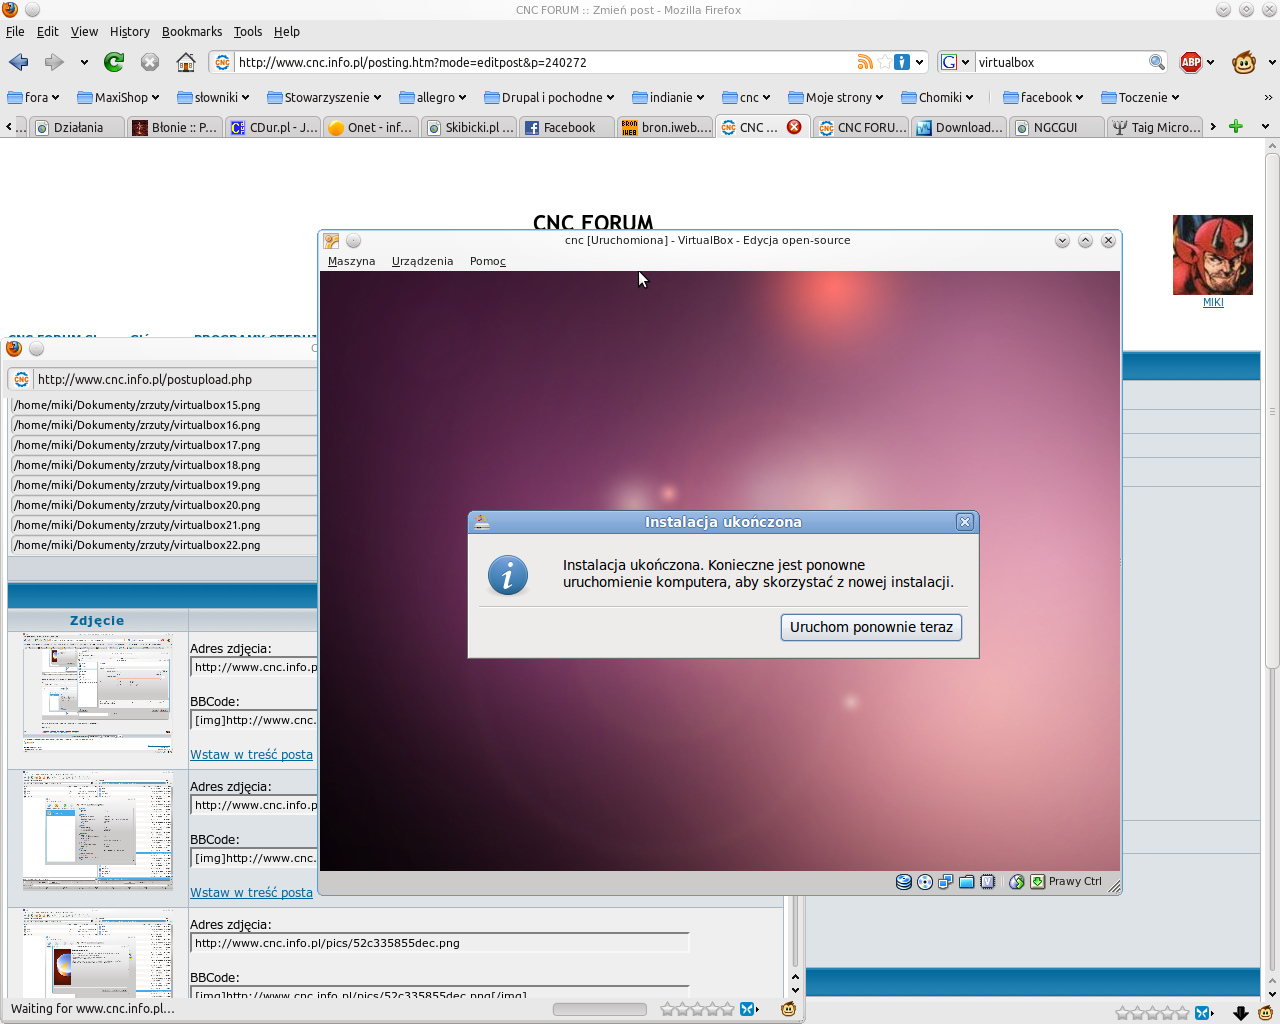
Task: Open the fora bookmarks folder
Action: (x=33, y=97)
